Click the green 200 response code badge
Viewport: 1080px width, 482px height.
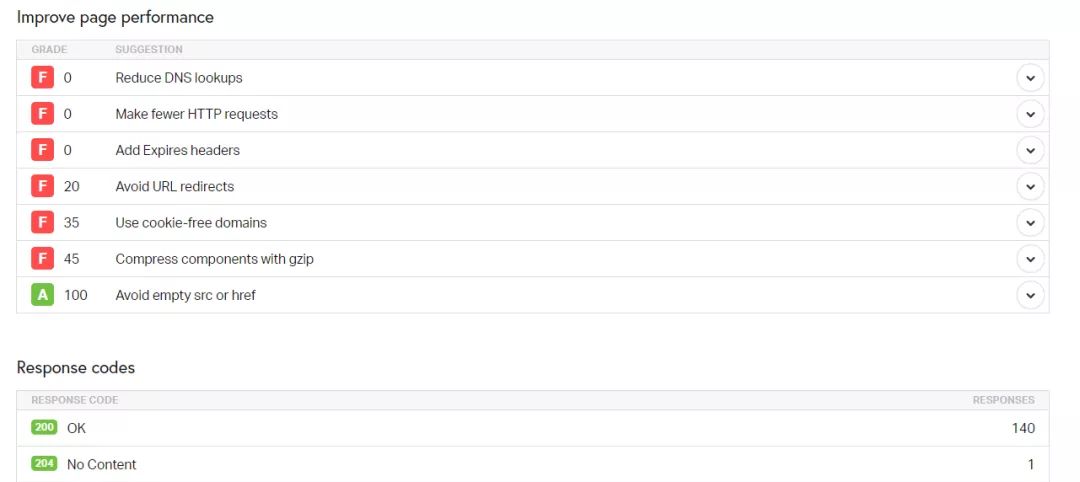[x=45, y=428]
